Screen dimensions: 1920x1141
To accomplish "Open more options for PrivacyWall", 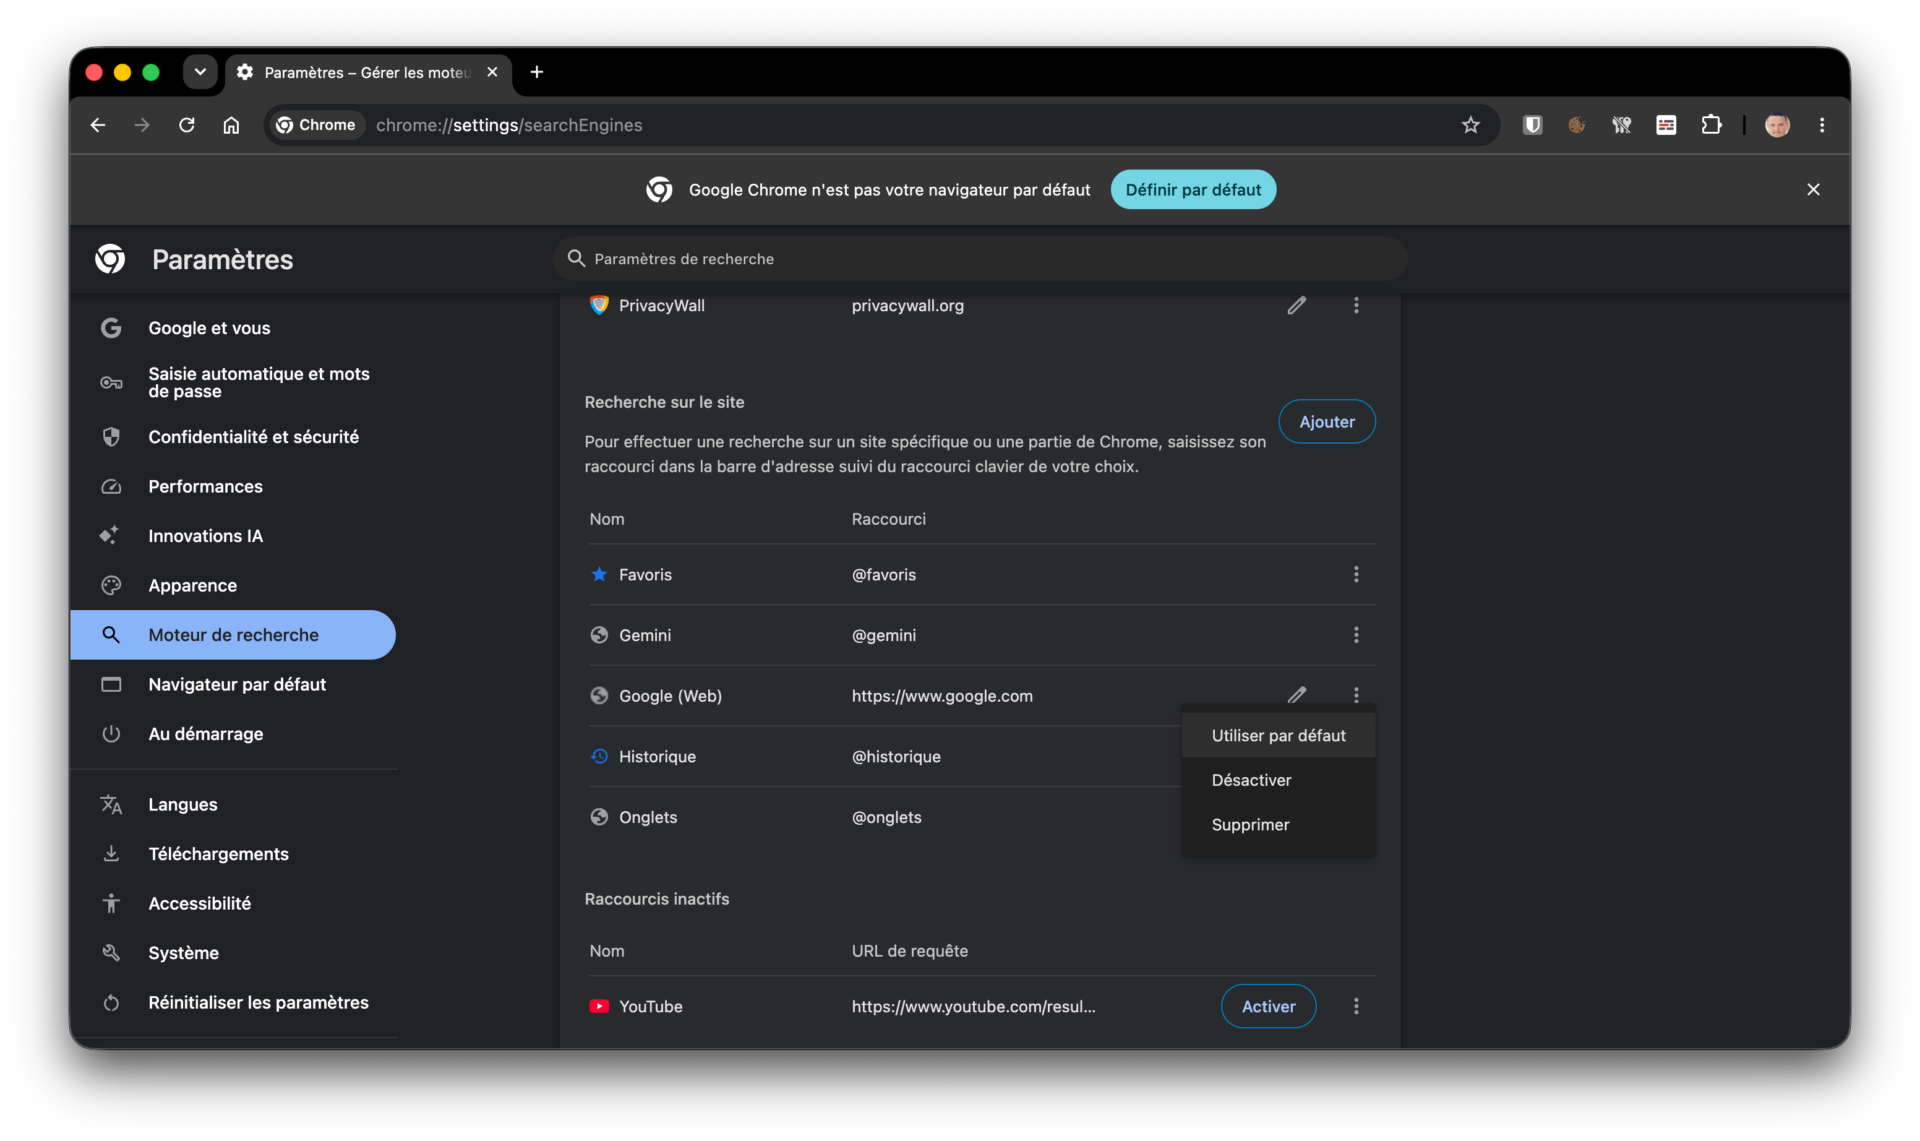I will (x=1356, y=305).
